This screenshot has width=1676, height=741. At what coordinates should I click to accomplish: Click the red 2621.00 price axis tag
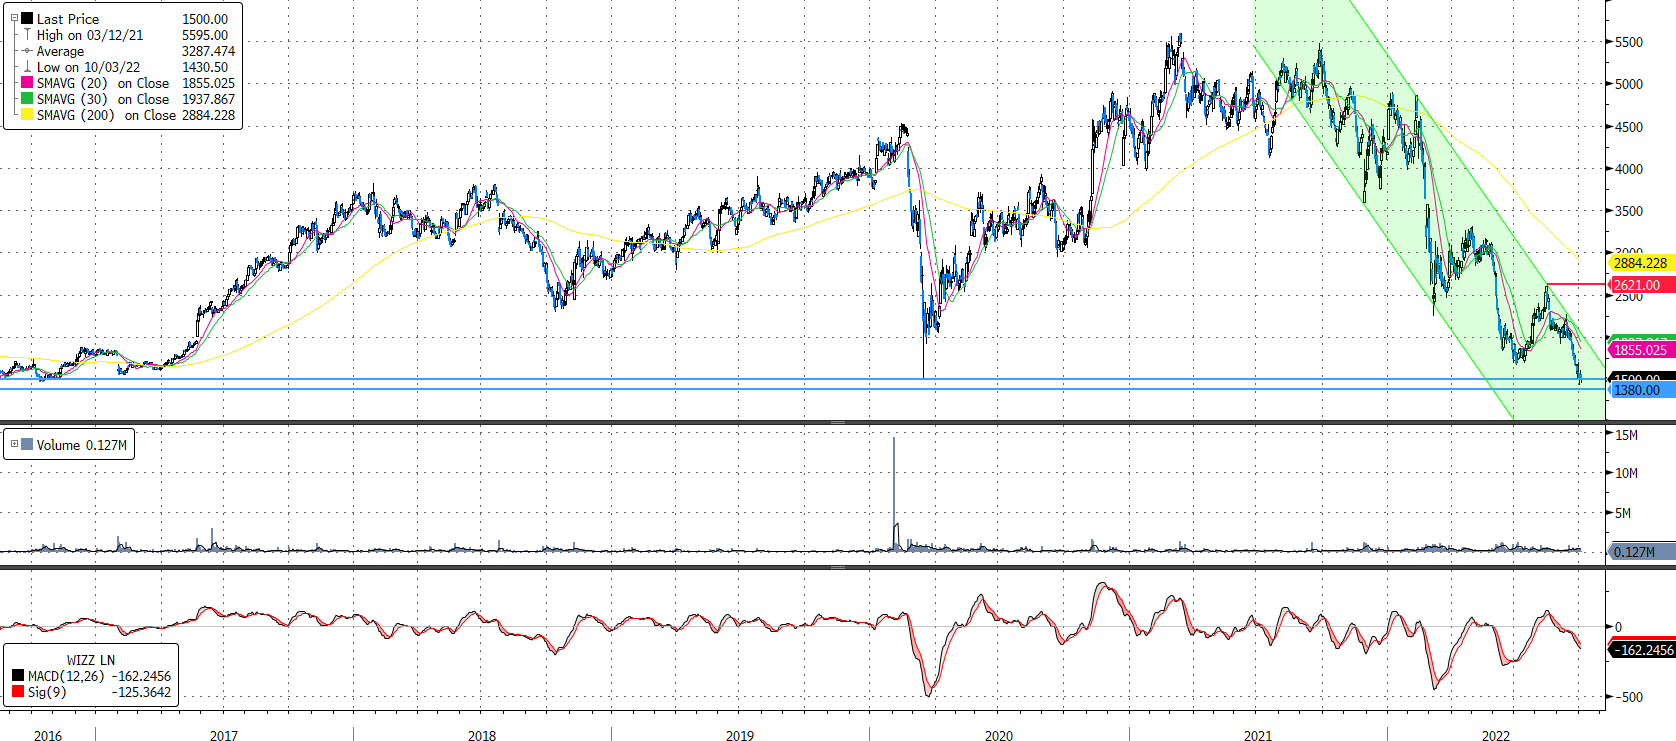1641,285
